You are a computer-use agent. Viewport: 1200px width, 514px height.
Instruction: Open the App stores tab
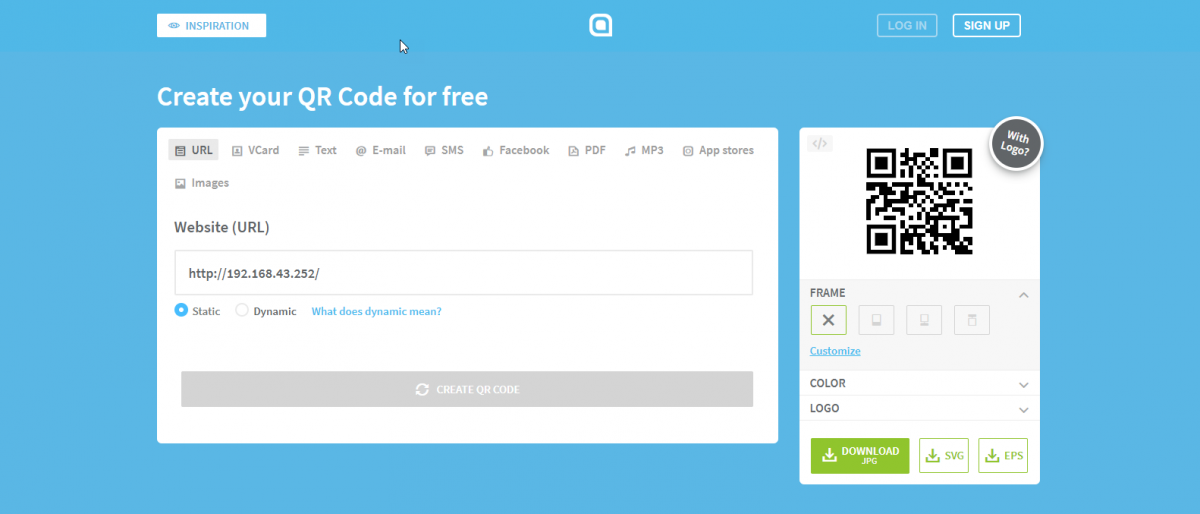718,150
